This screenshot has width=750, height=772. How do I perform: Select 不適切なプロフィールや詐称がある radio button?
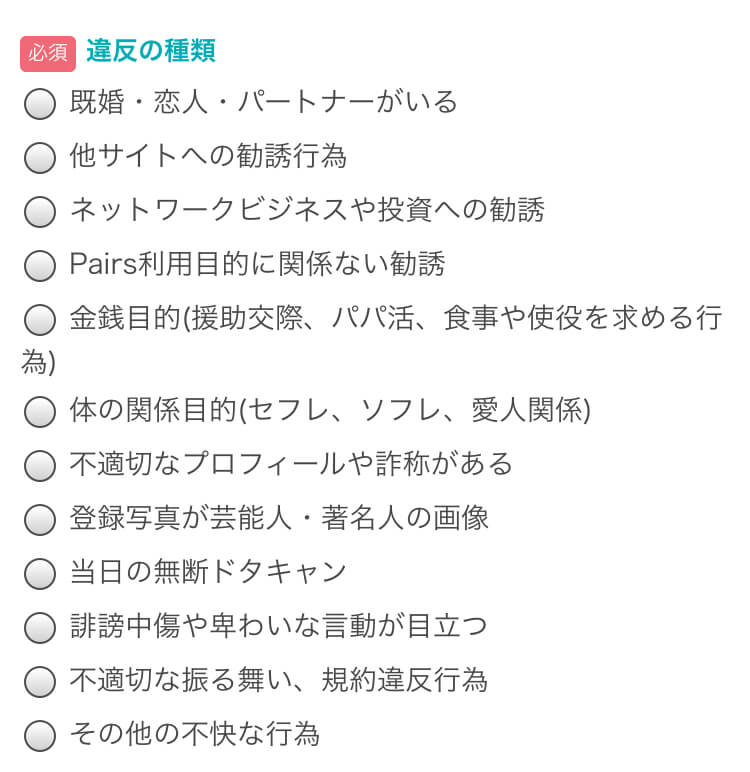(39, 465)
